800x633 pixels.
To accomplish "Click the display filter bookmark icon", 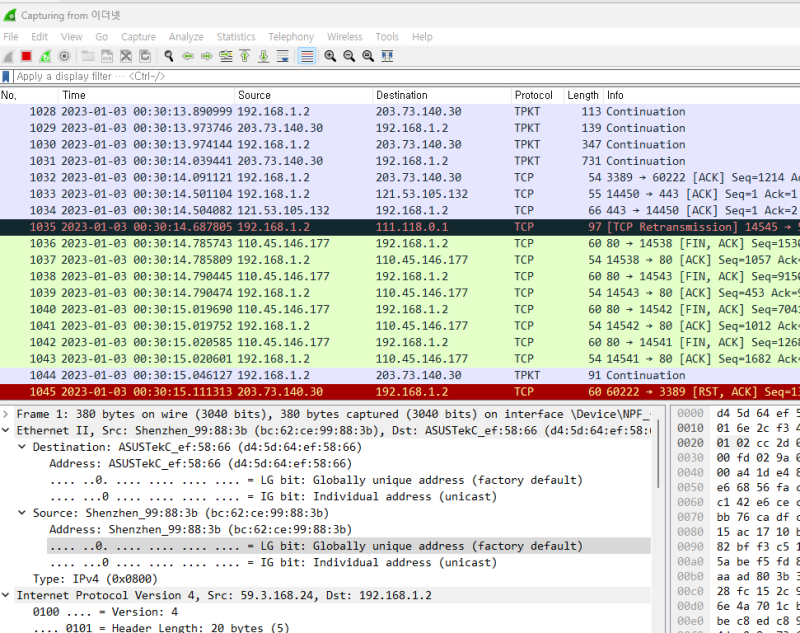I will 7,76.
